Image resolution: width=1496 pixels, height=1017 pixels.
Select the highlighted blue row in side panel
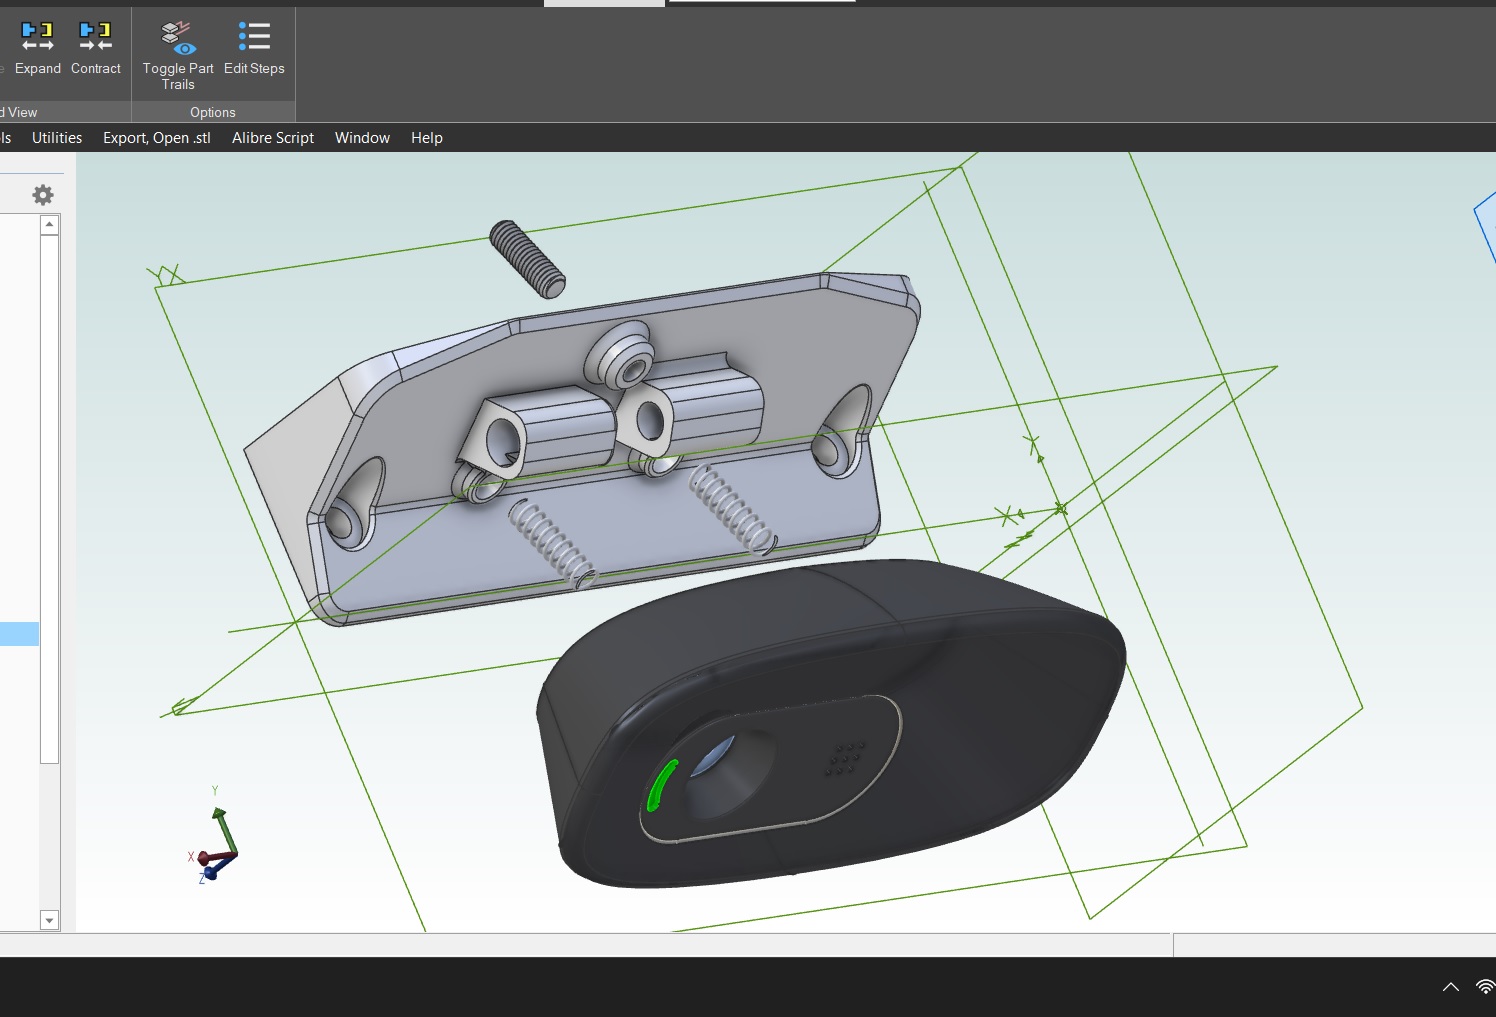pyautogui.click(x=19, y=633)
